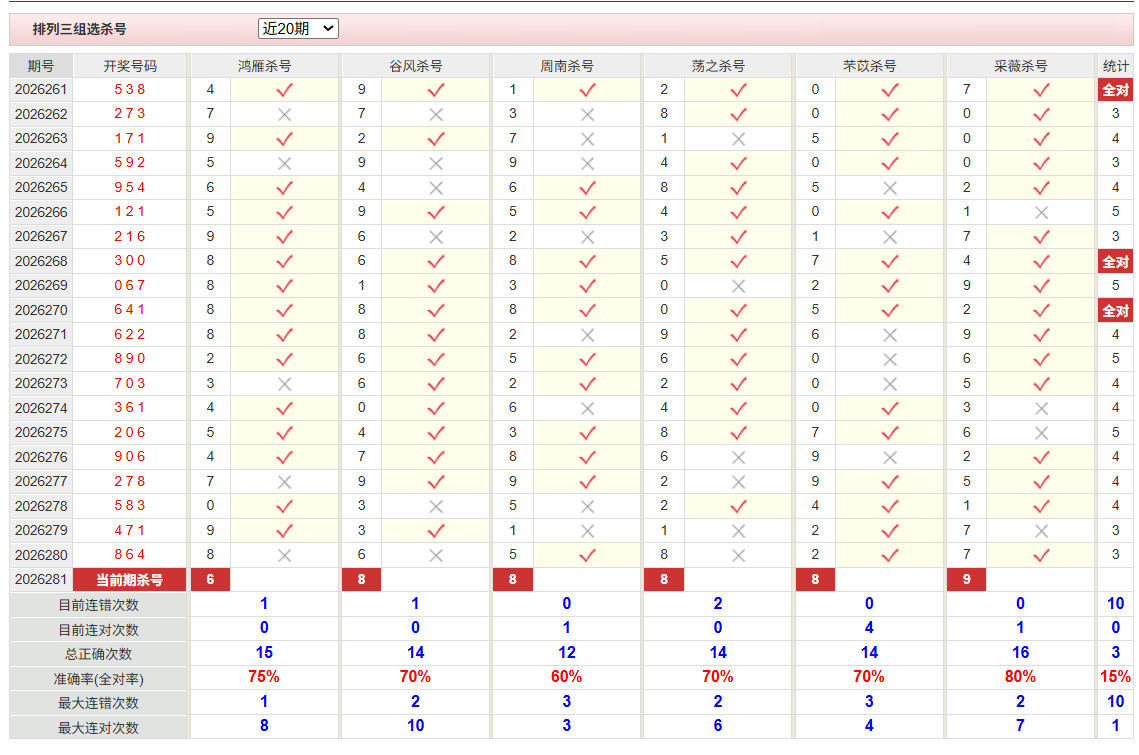
Task: Click the 80% accuracy value
Action: point(1020,677)
